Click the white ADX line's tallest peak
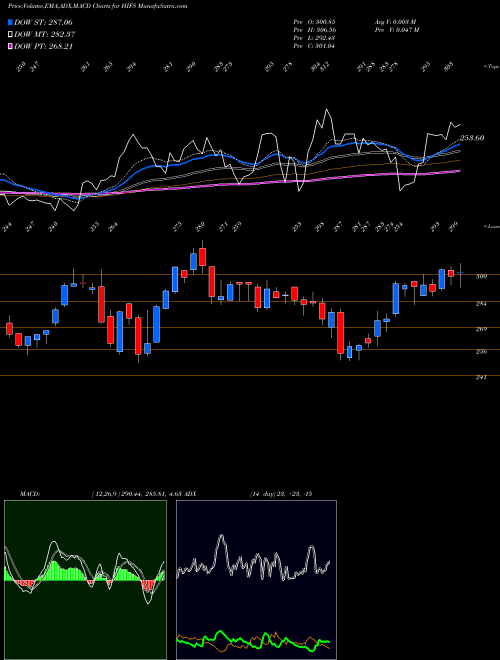500x660 pixels. pos(221,536)
